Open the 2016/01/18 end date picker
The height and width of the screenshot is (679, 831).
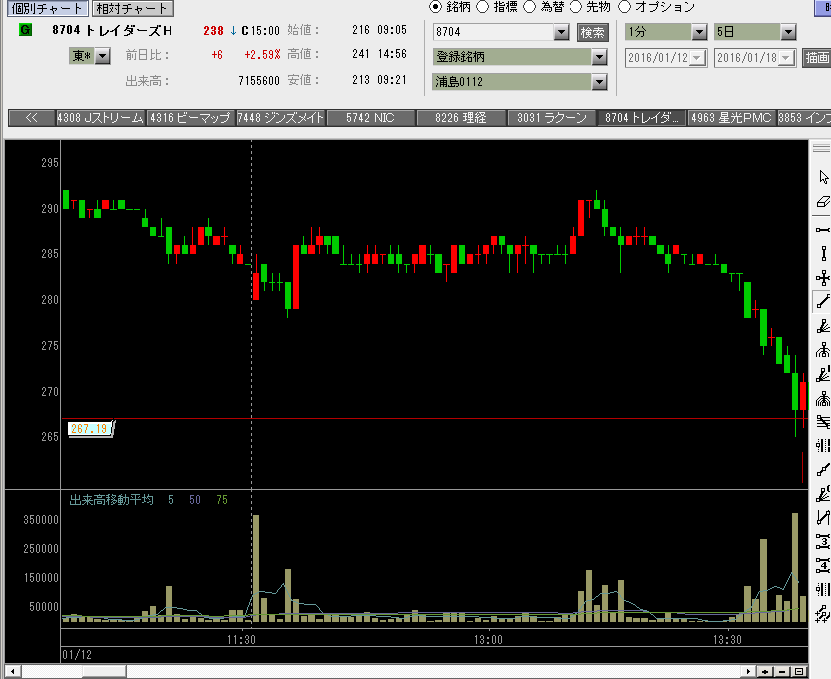(786, 57)
